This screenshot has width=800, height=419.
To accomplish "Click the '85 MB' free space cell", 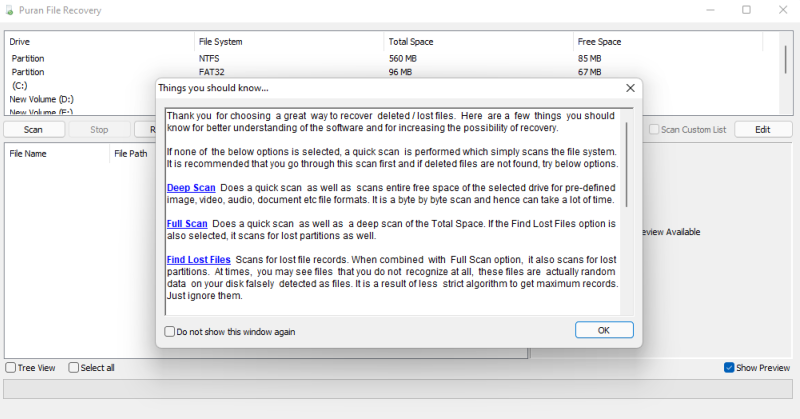I will click(589, 59).
